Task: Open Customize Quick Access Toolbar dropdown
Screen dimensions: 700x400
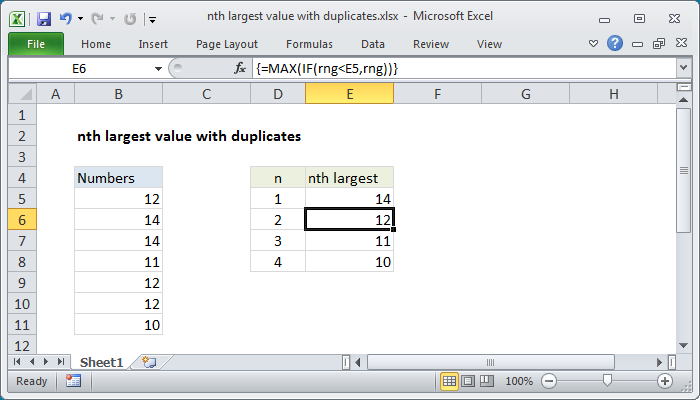Action: pos(153,20)
